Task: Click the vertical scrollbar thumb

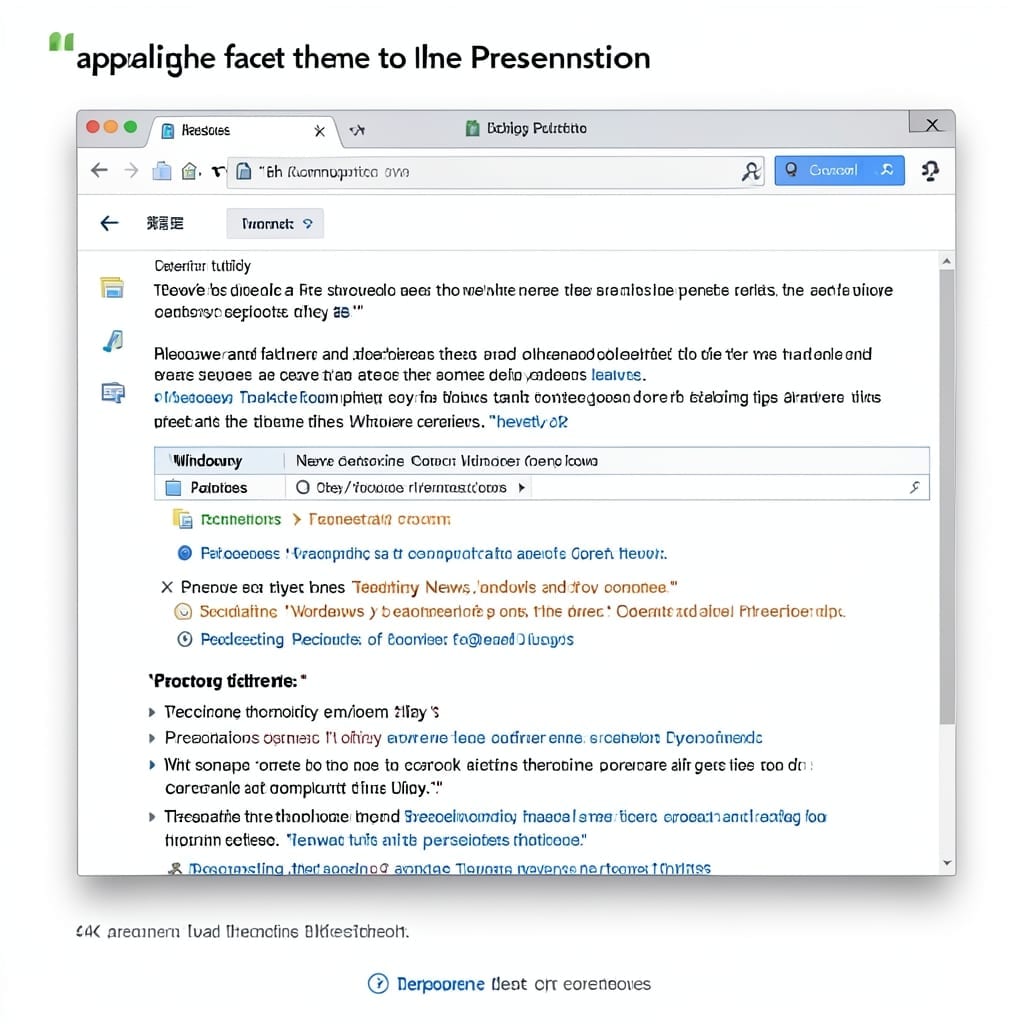Action: coord(947,496)
